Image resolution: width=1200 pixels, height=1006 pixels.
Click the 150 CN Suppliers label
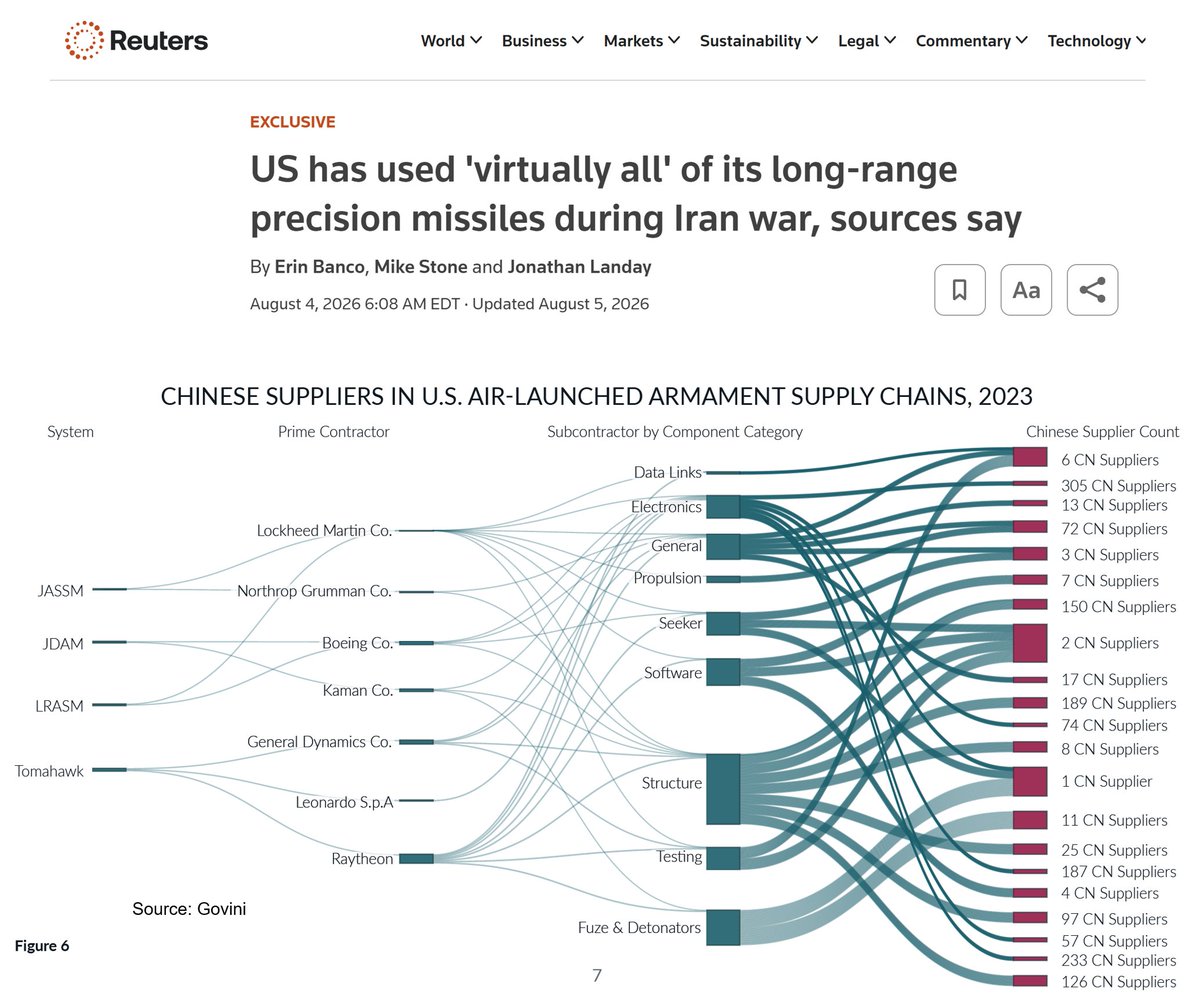pyautogui.click(x=1119, y=607)
